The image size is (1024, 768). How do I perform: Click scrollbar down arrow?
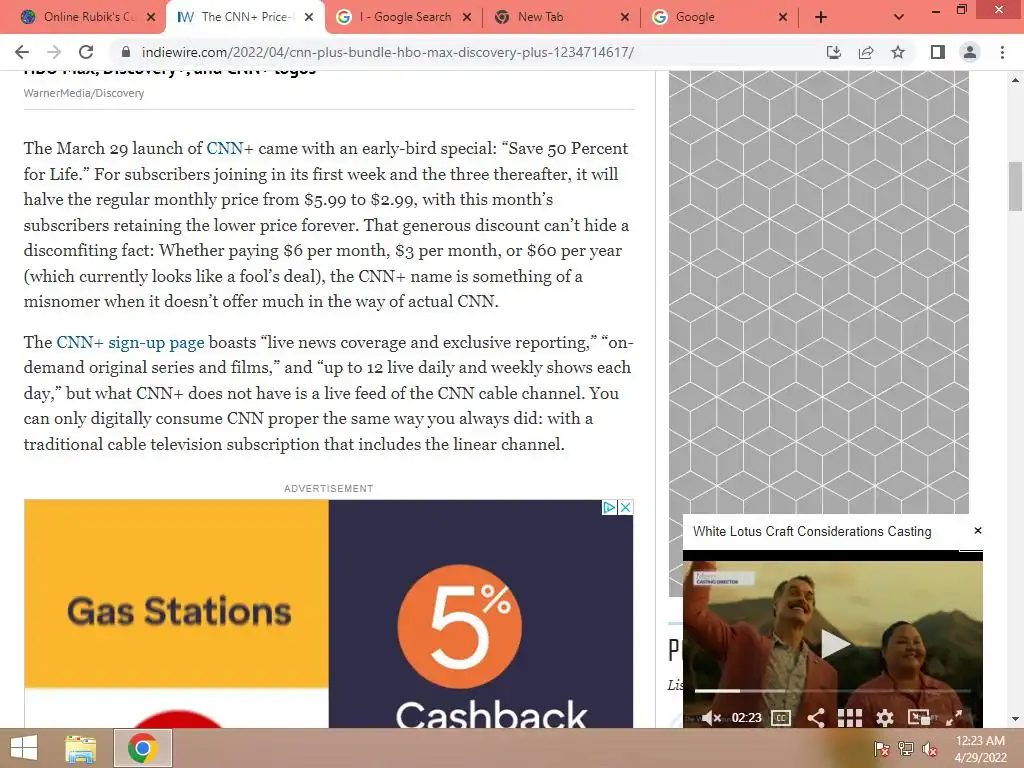(1015, 719)
